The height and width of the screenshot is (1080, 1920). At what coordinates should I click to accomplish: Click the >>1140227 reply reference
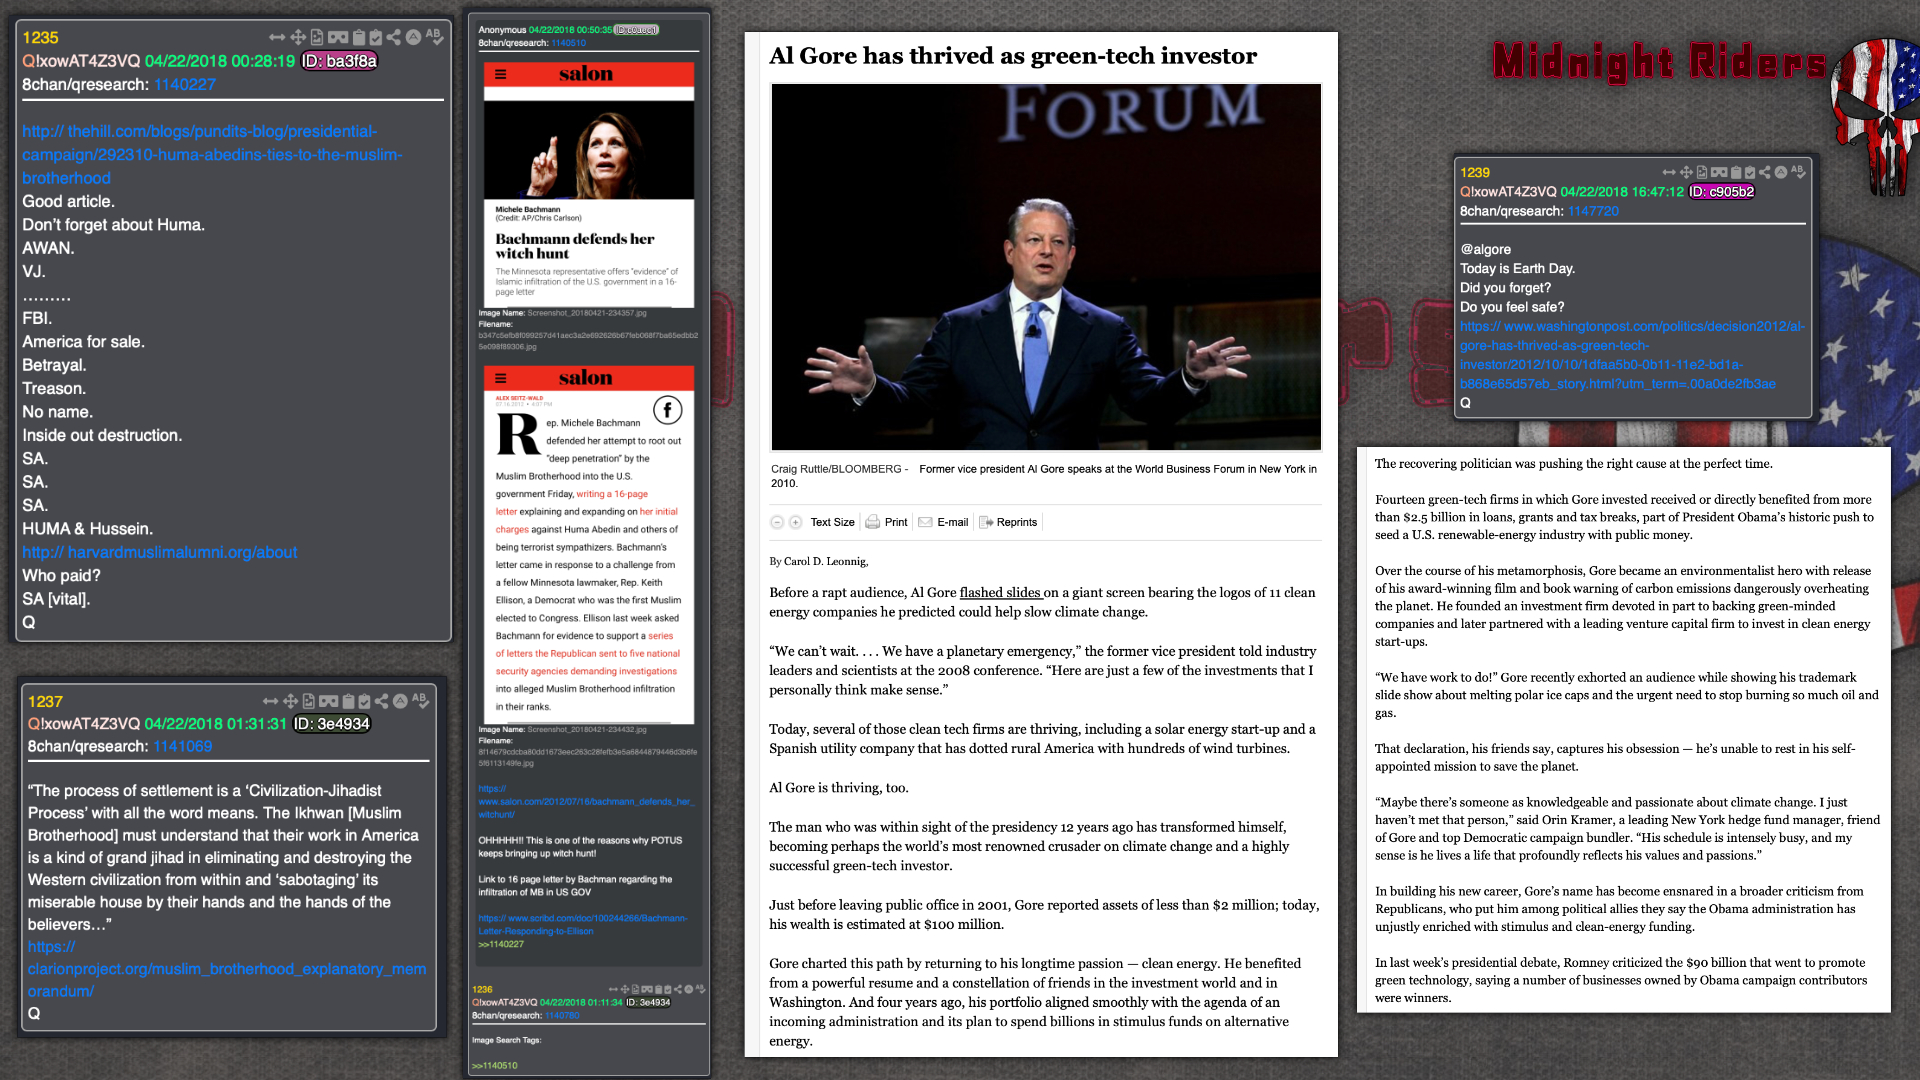501,944
